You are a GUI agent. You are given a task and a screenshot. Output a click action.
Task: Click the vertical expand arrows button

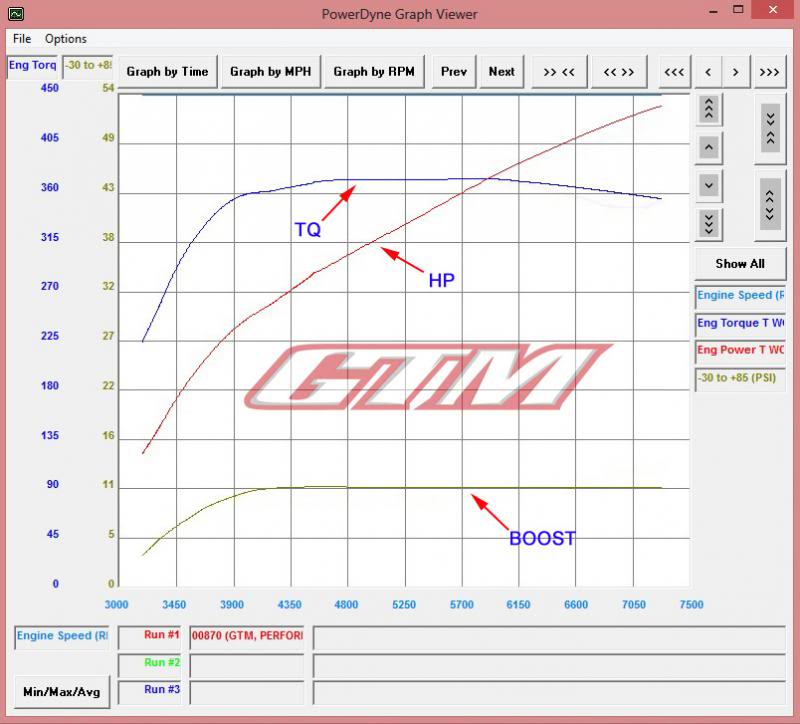tap(770, 205)
